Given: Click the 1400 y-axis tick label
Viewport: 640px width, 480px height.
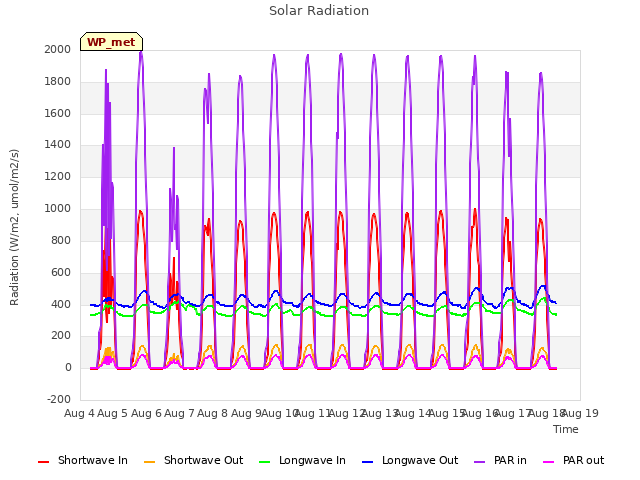Looking at the screenshot, I should 58,144.
